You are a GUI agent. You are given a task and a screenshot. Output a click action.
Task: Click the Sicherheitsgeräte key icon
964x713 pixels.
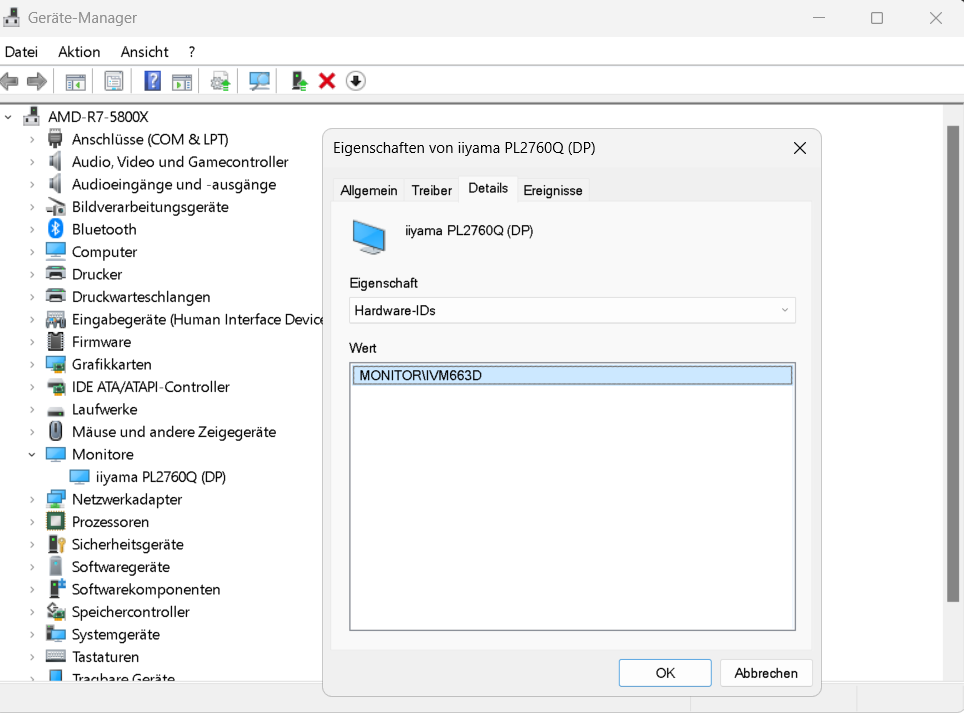point(56,545)
